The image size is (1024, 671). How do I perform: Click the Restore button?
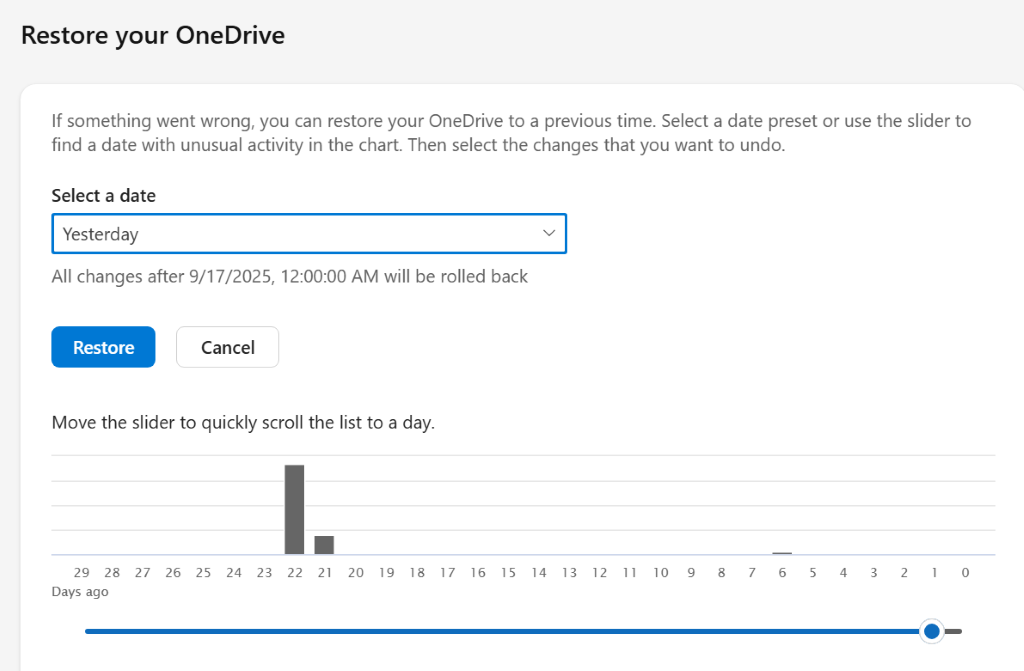pyautogui.click(x=103, y=347)
